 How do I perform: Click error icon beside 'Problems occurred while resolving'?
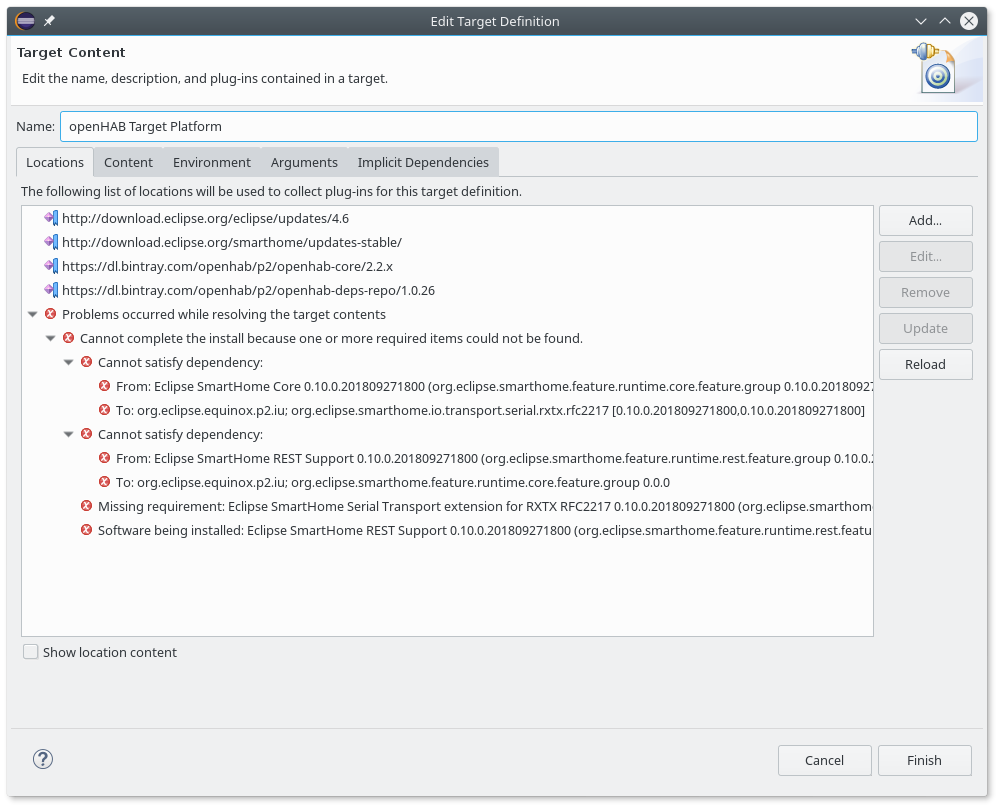(x=50, y=314)
